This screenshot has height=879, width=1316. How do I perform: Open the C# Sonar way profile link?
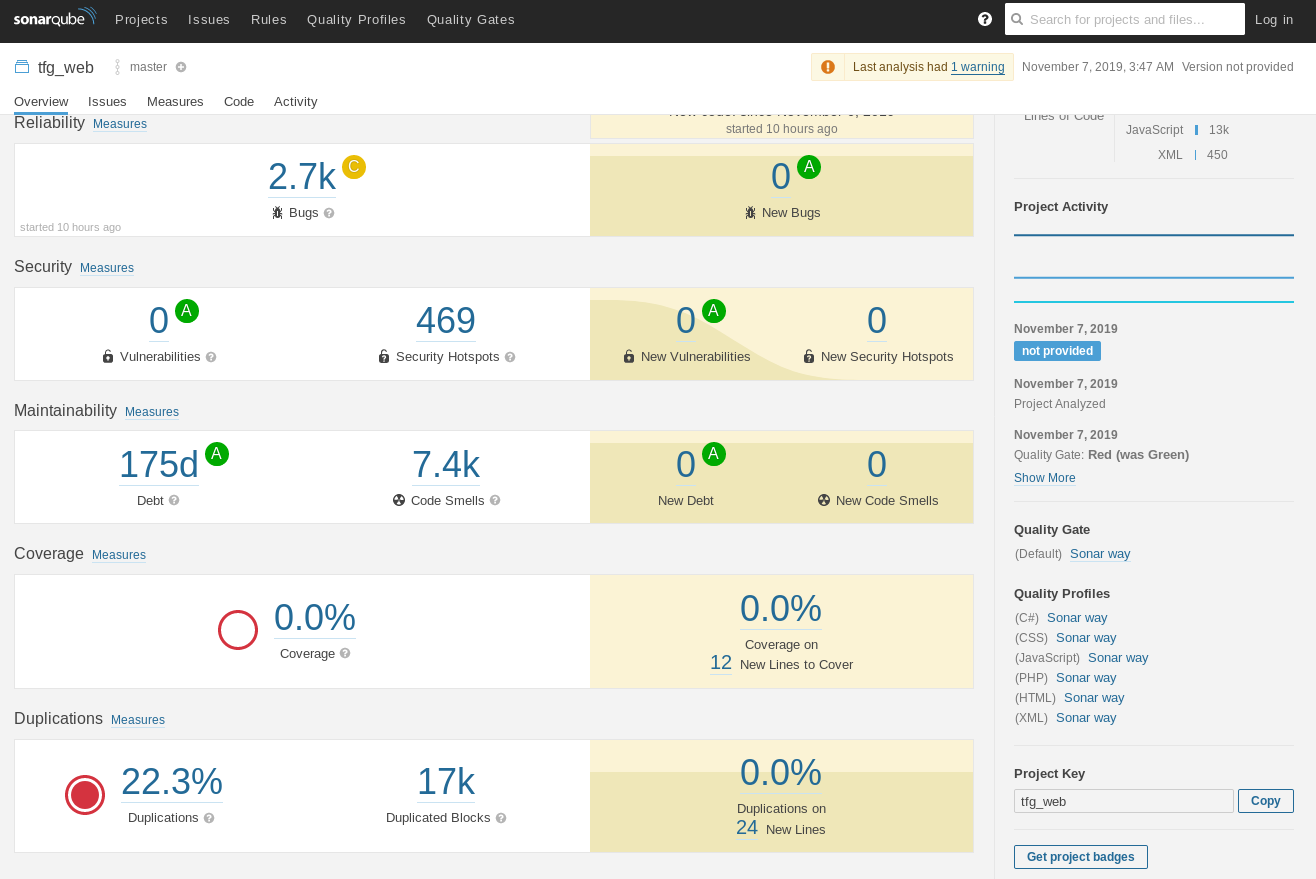click(1077, 618)
